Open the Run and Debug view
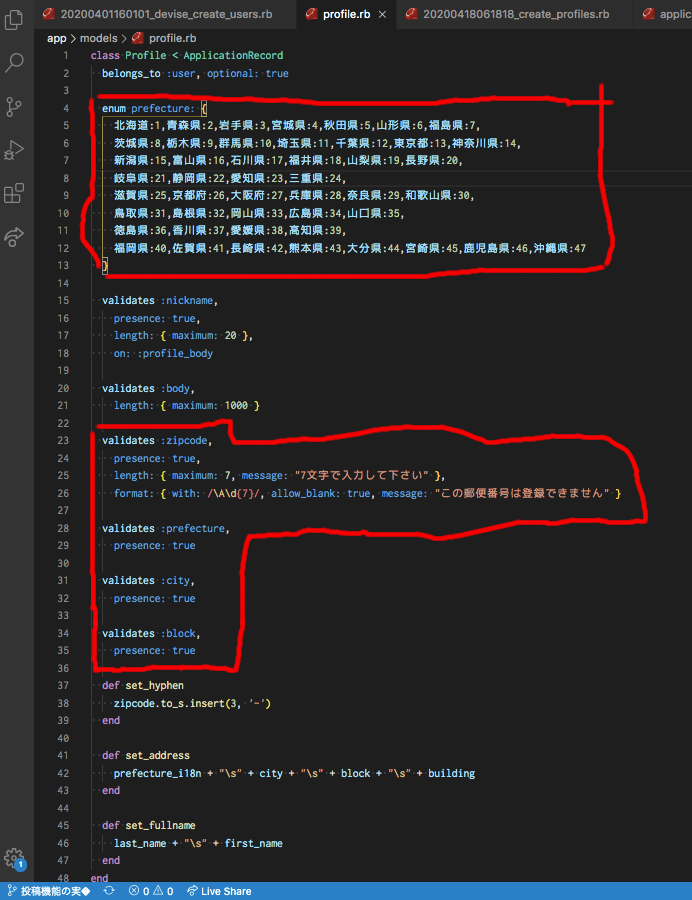 (x=14, y=150)
